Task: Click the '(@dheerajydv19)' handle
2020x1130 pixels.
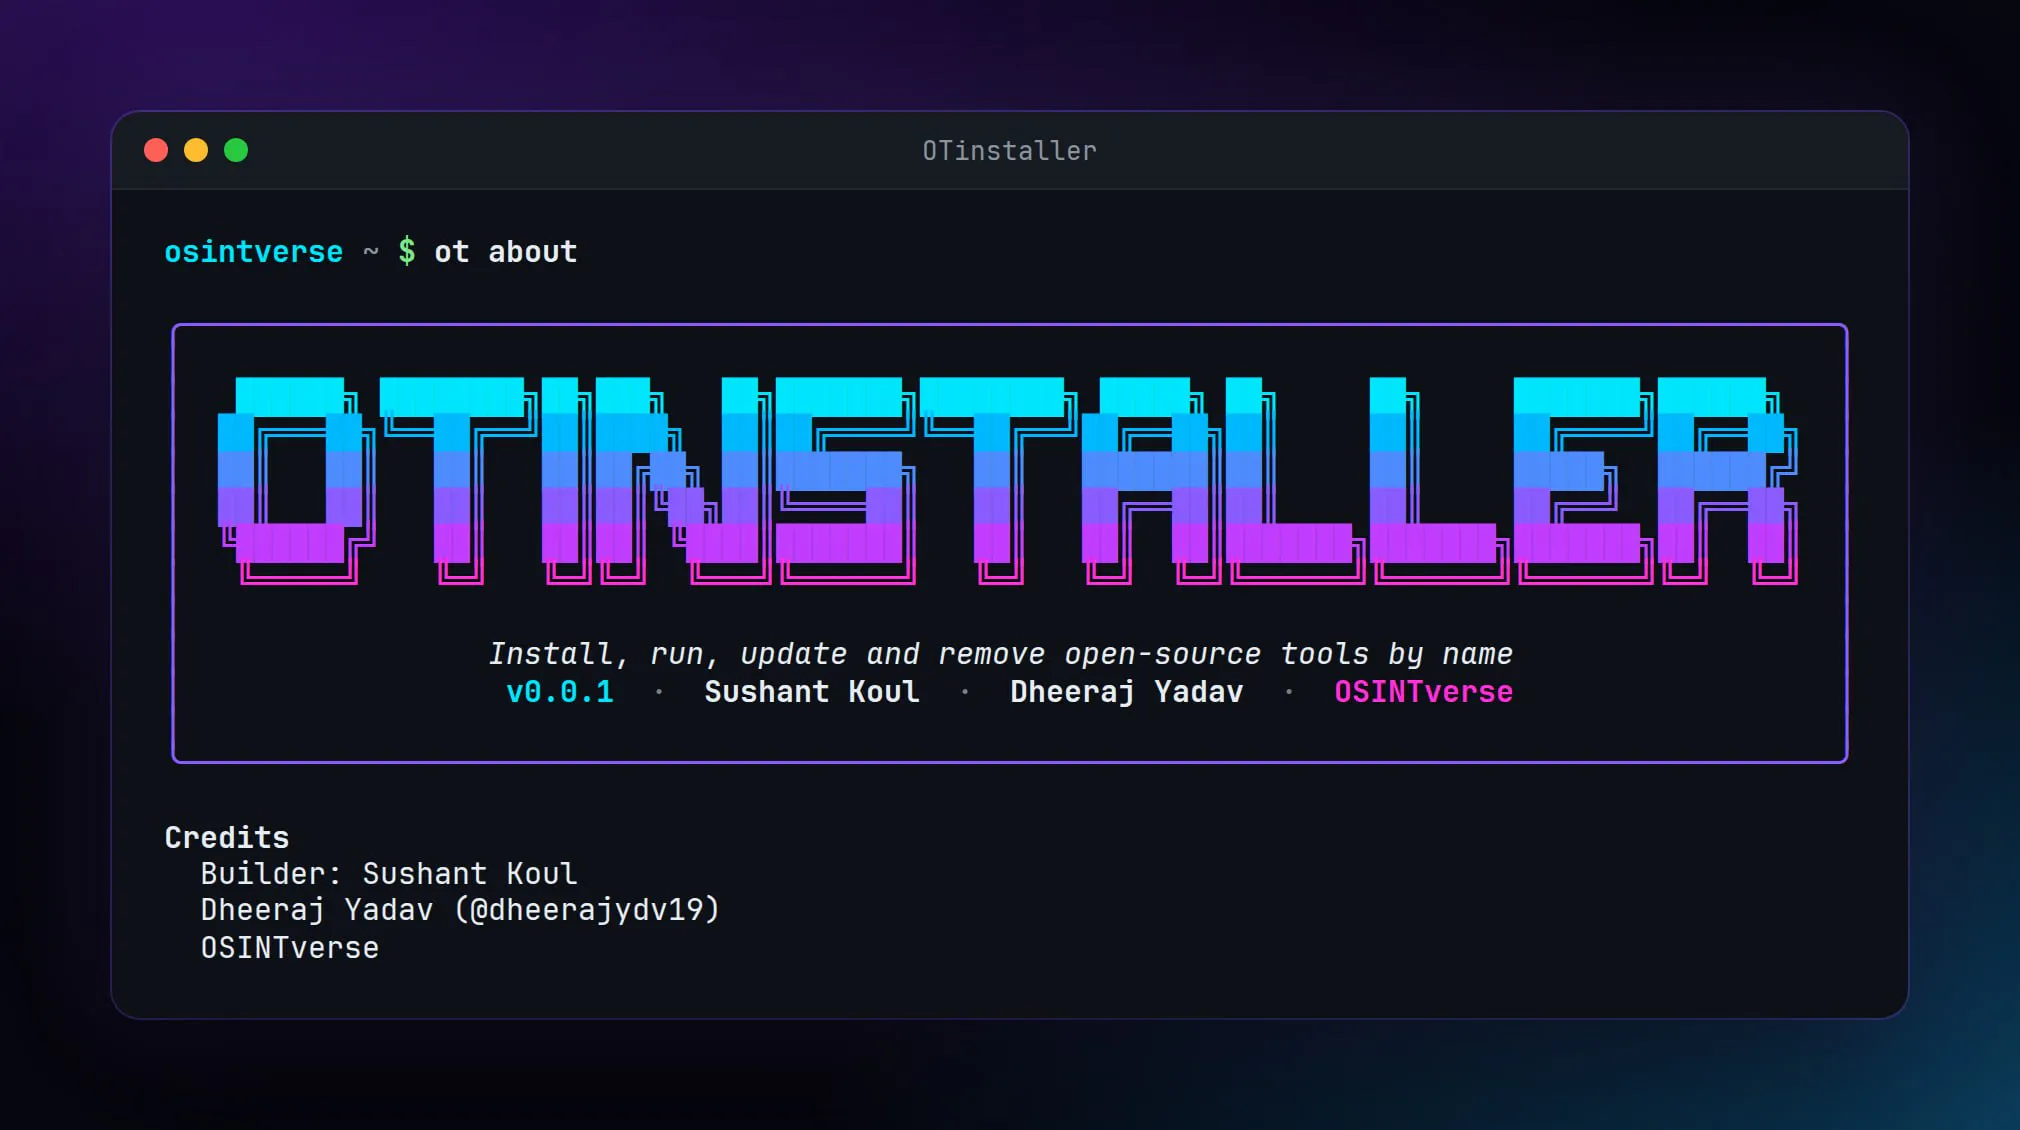Action: (587, 910)
